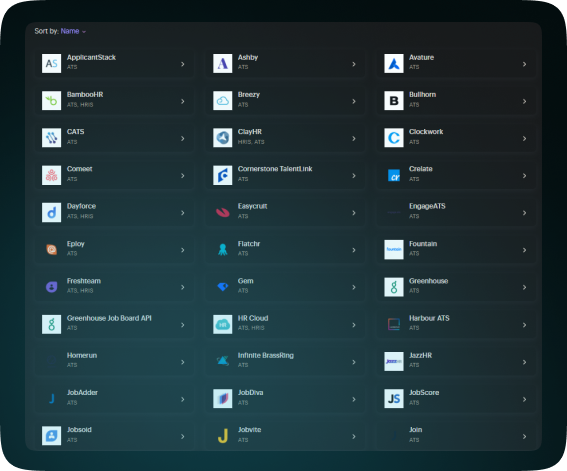The image size is (567, 471).
Task: Click the HR Cloud logo icon
Action: click(x=222, y=324)
